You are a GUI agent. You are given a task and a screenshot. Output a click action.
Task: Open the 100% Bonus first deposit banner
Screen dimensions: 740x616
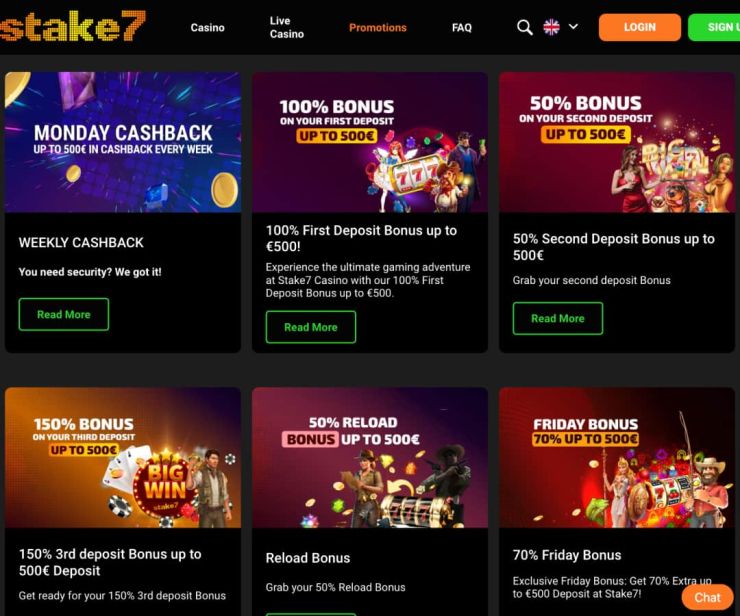coord(370,142)
